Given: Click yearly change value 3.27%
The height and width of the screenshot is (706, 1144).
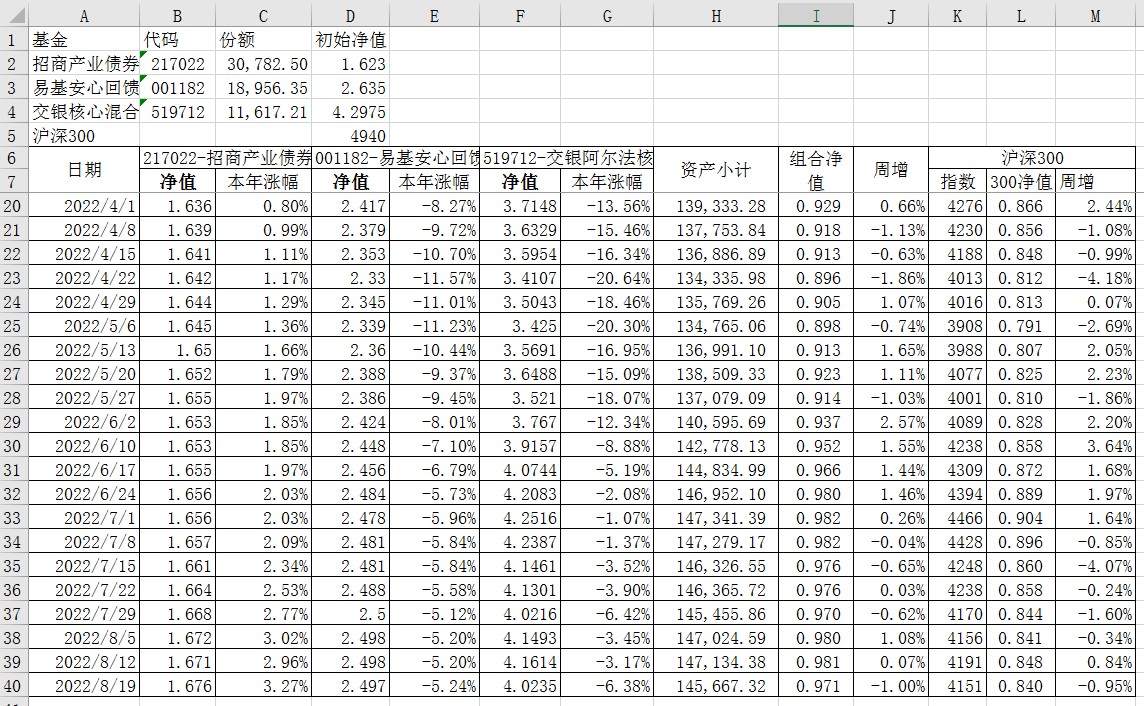Looking at the screenshot, I should (x=263, y=686).
